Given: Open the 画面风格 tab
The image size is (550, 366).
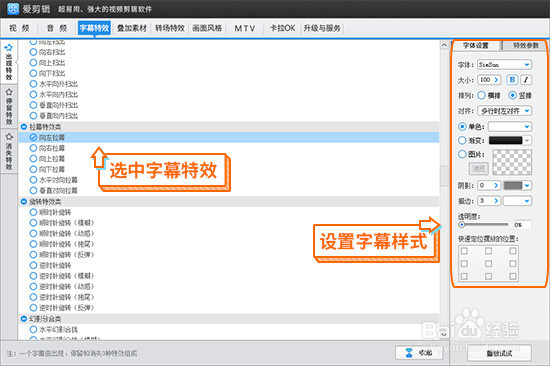Looking at the screenshot, I should [x=207, y=28].
